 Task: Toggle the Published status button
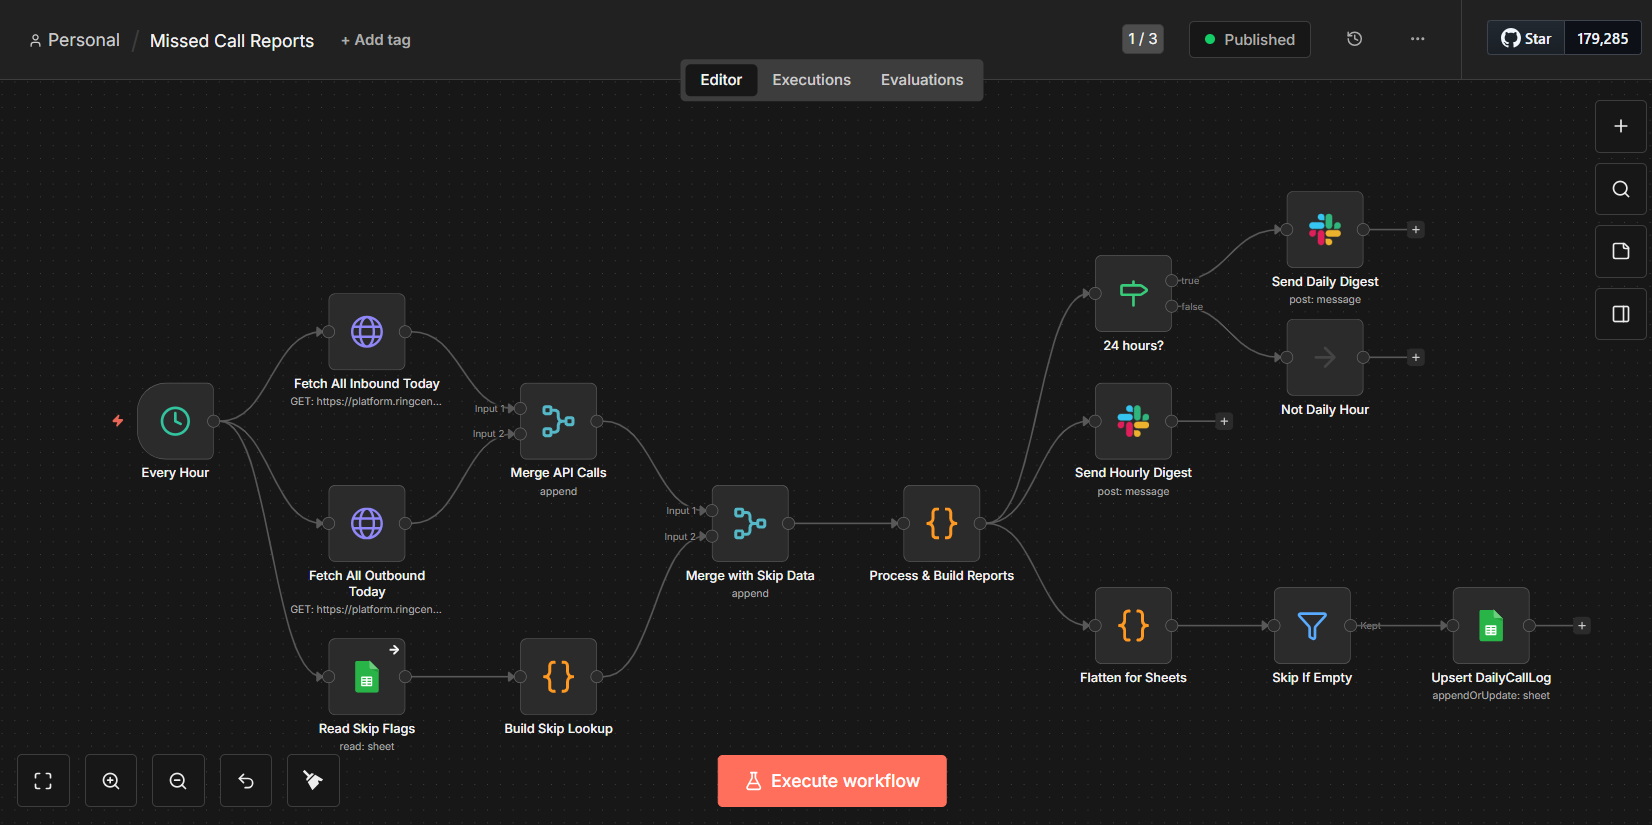pyautogui.click(x=1249, y=40)
